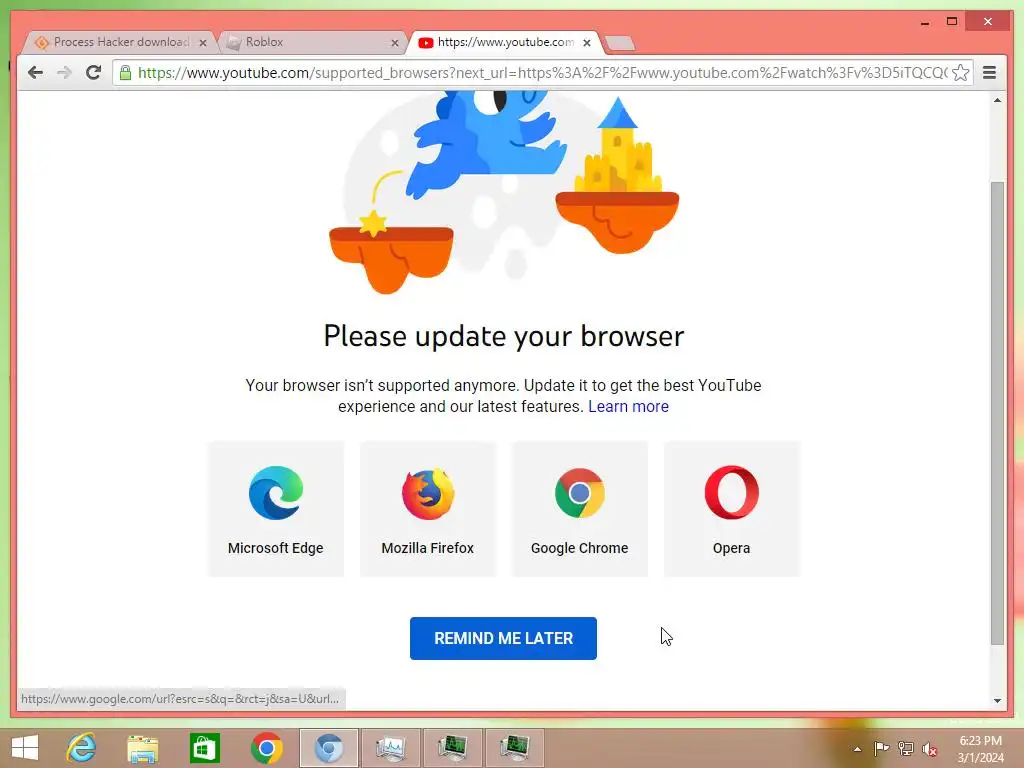Click the muted volume tray icon
This screenshot has width=1024, height=768.
[930, 748]
